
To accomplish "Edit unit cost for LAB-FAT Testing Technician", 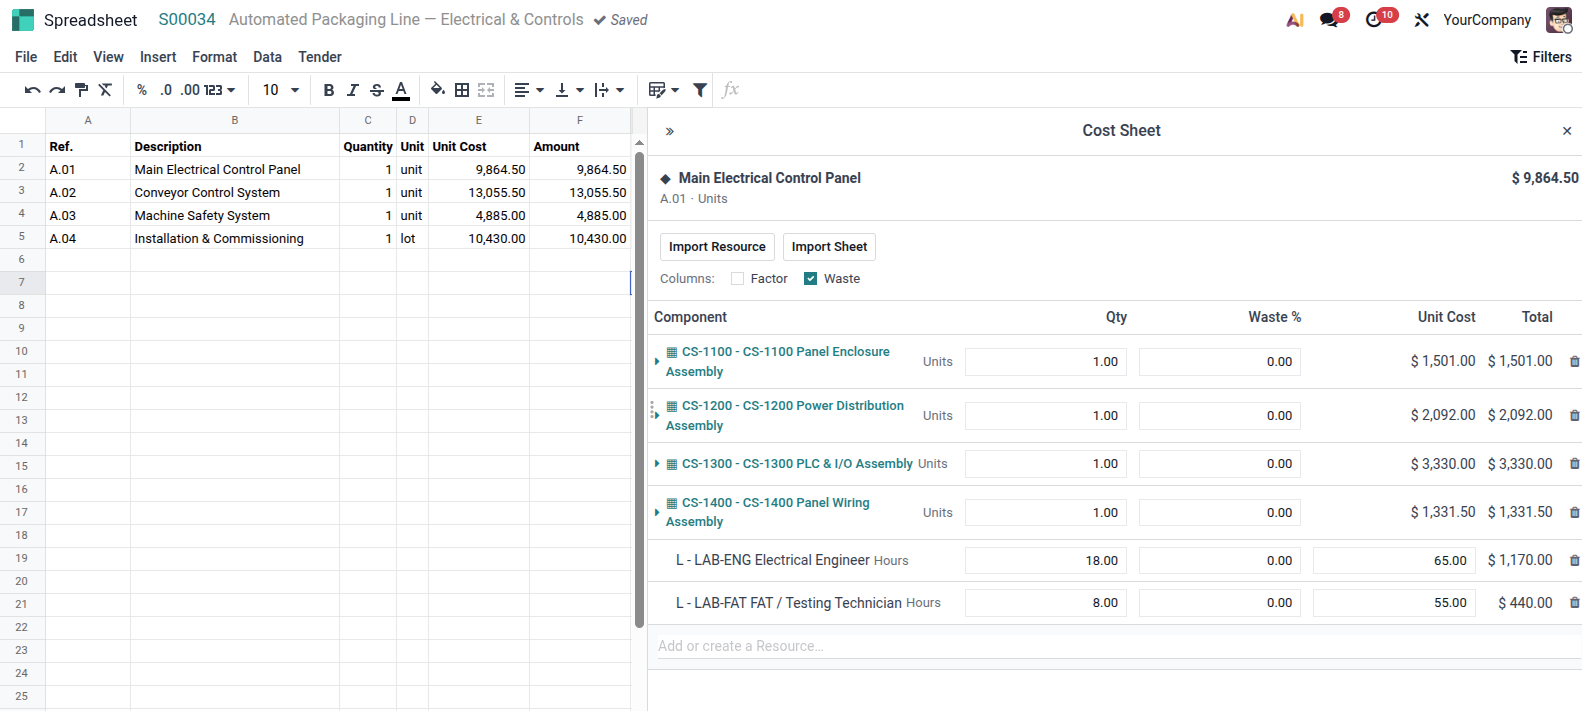I will point(1394,603).
